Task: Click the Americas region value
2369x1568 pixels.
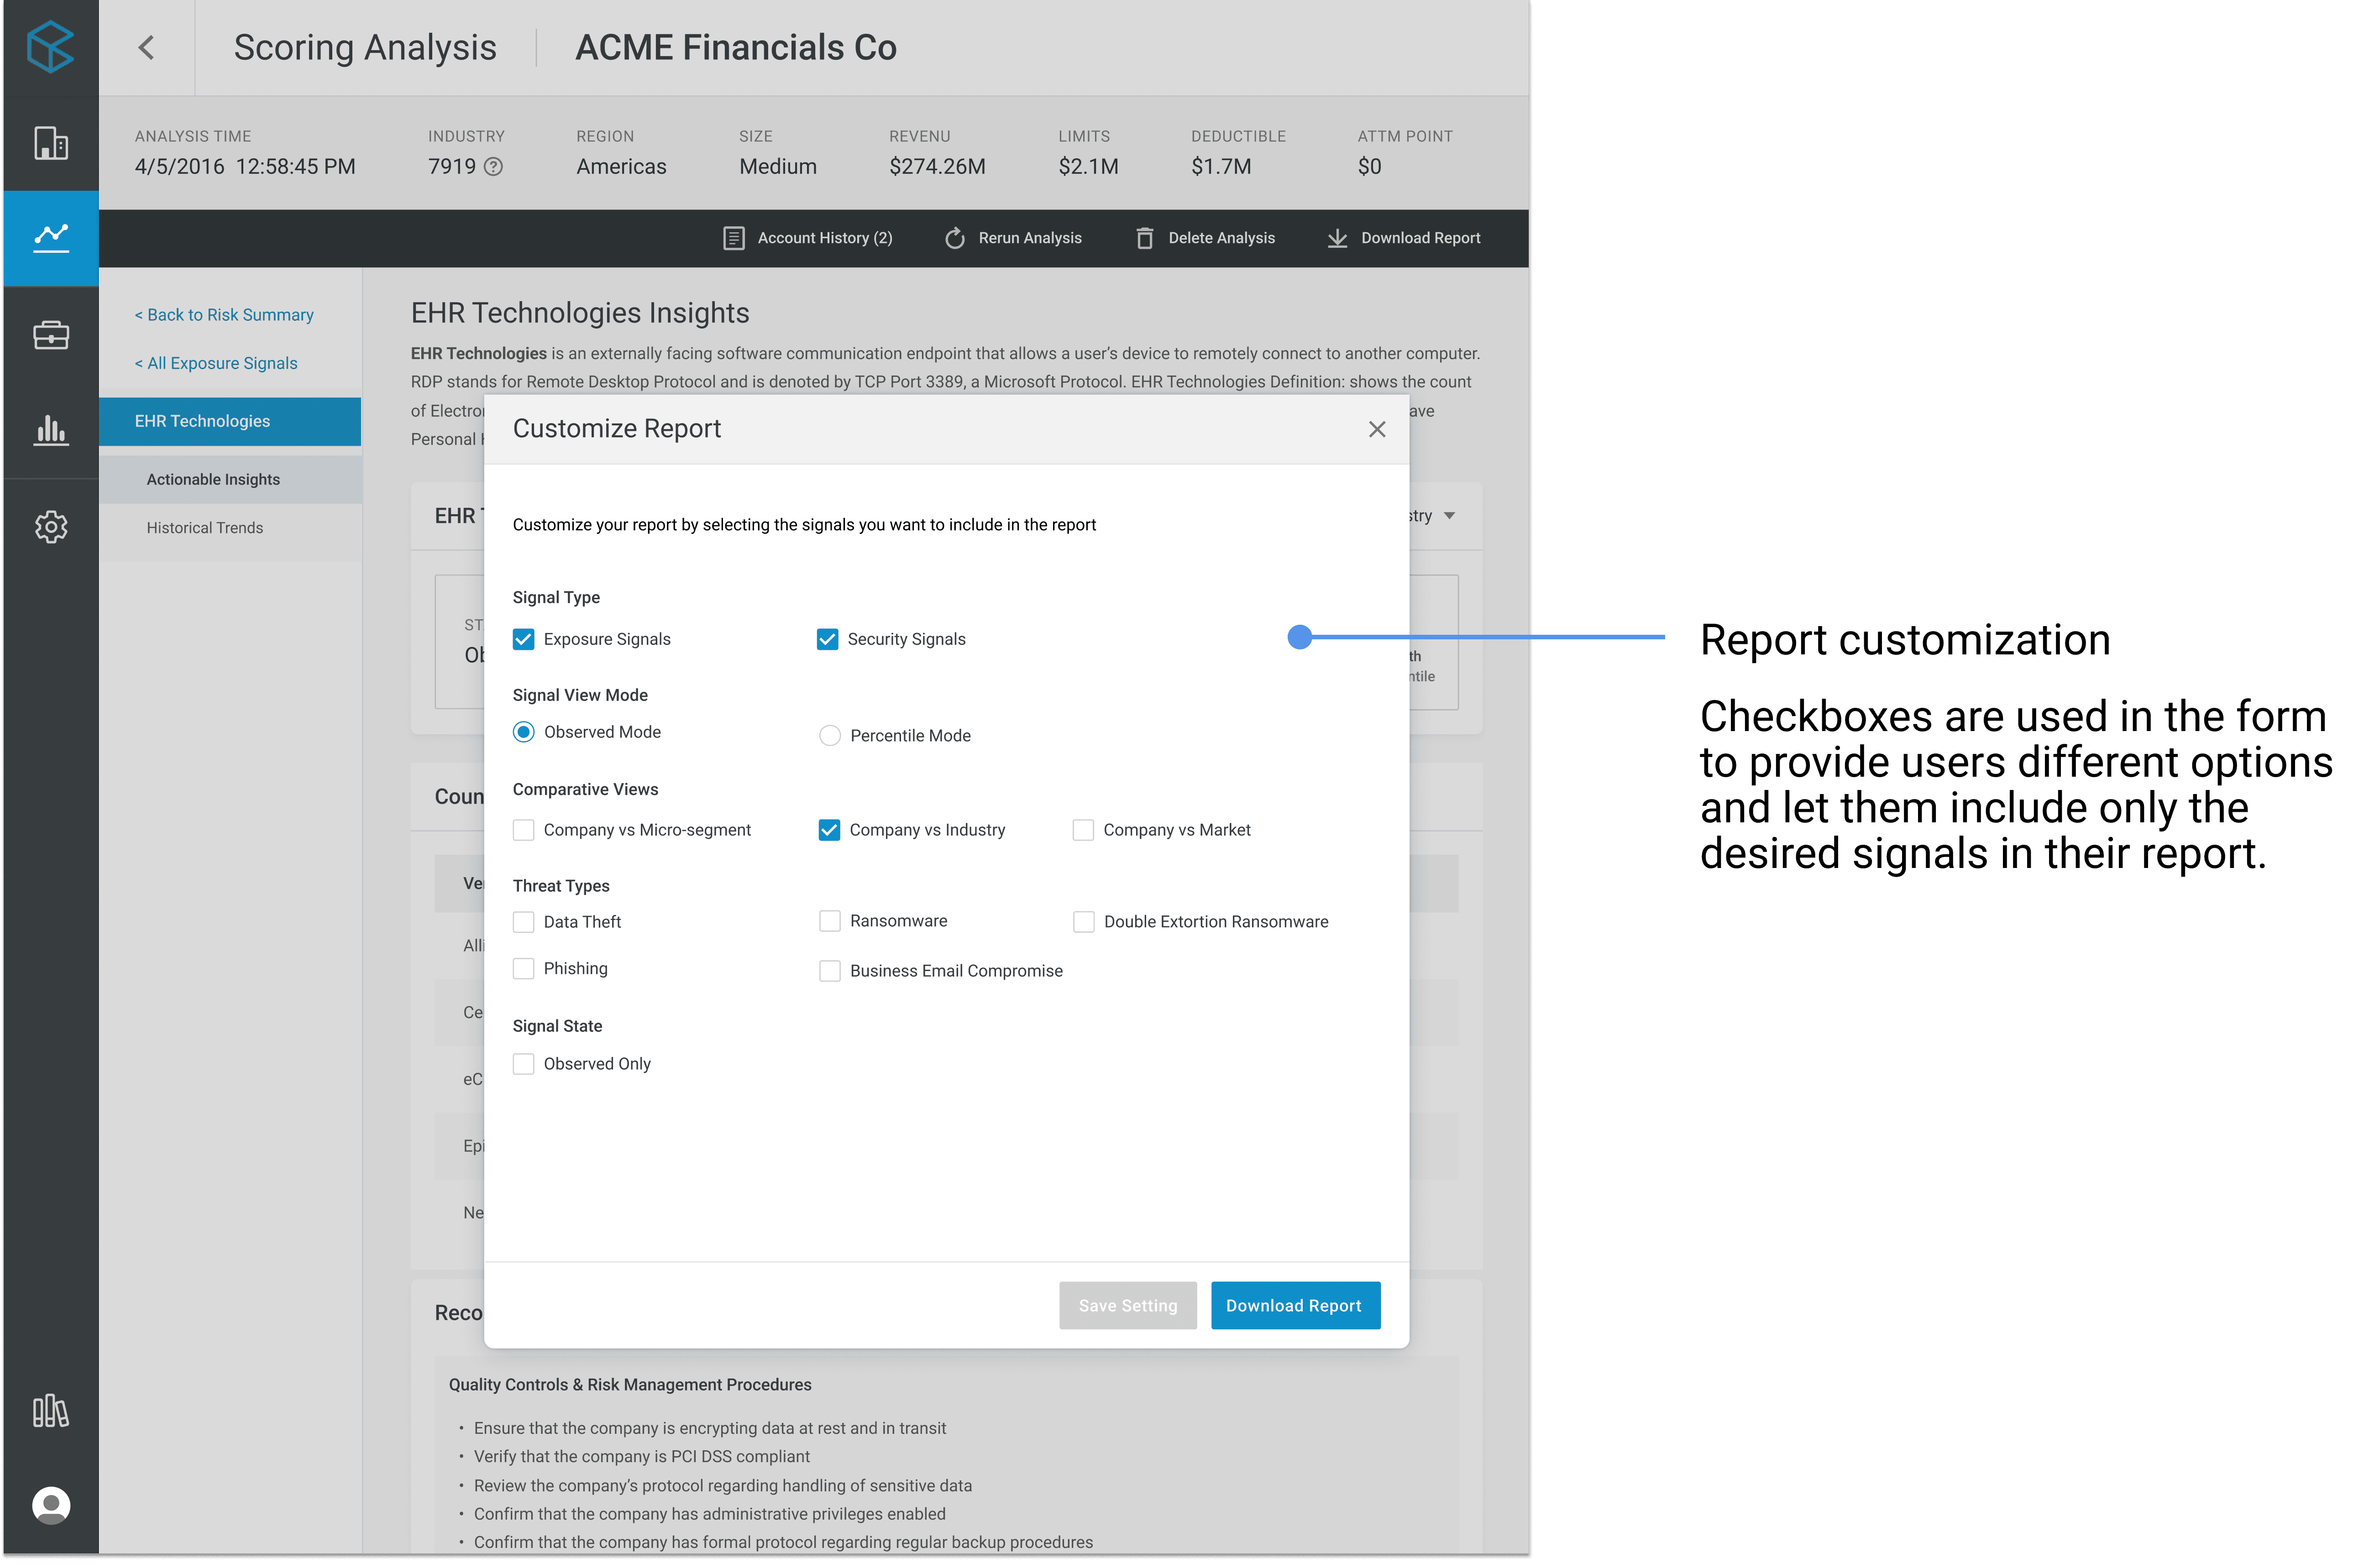Action: point(621,167)
